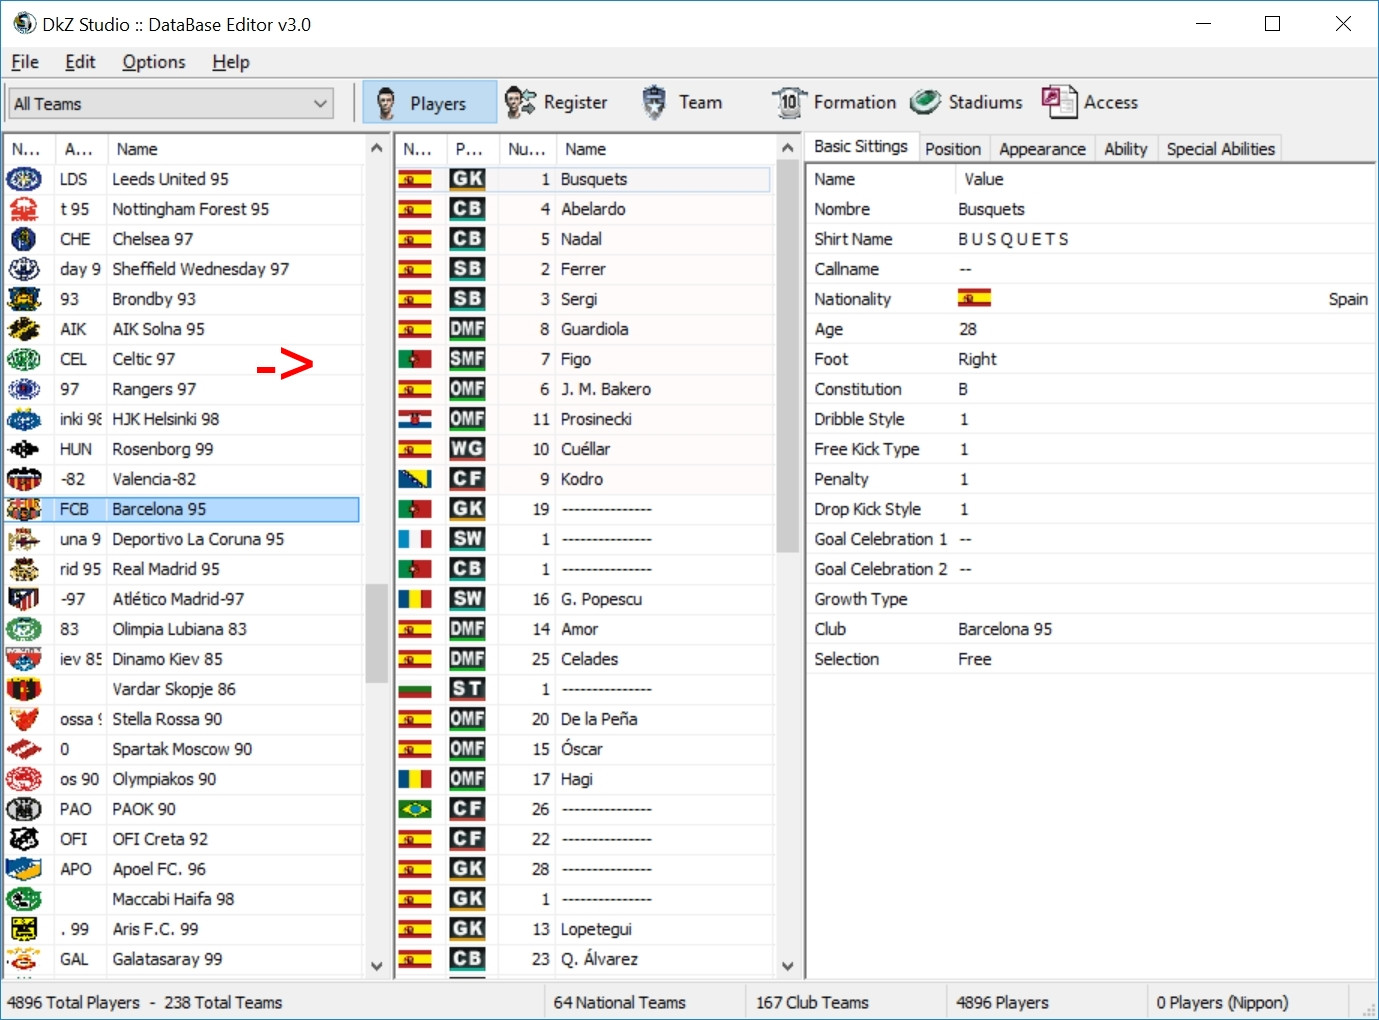Select Rosenborg 99 in the team list

pos(182,449)
